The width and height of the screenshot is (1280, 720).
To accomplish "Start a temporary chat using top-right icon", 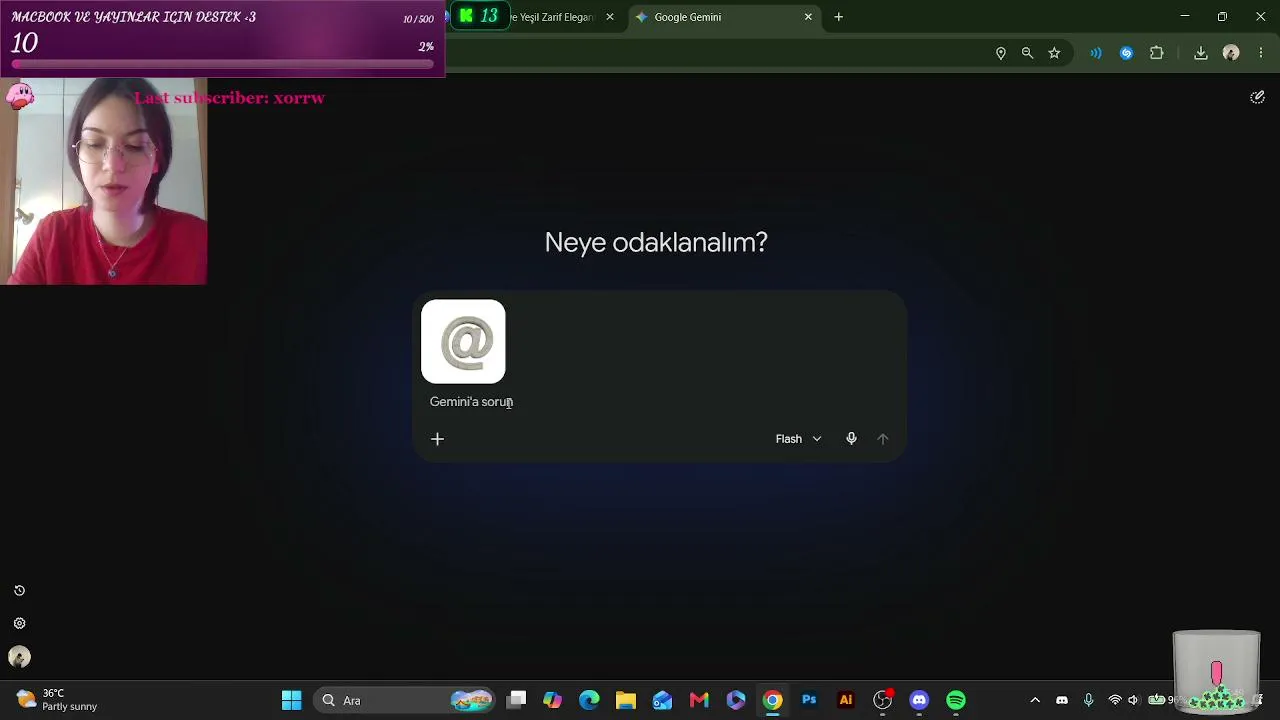I will point(1257,97).
